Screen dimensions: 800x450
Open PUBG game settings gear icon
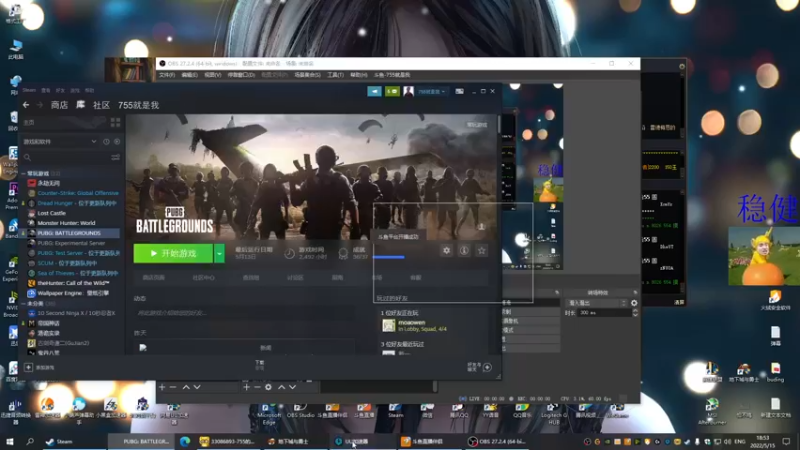click(446, 251)
